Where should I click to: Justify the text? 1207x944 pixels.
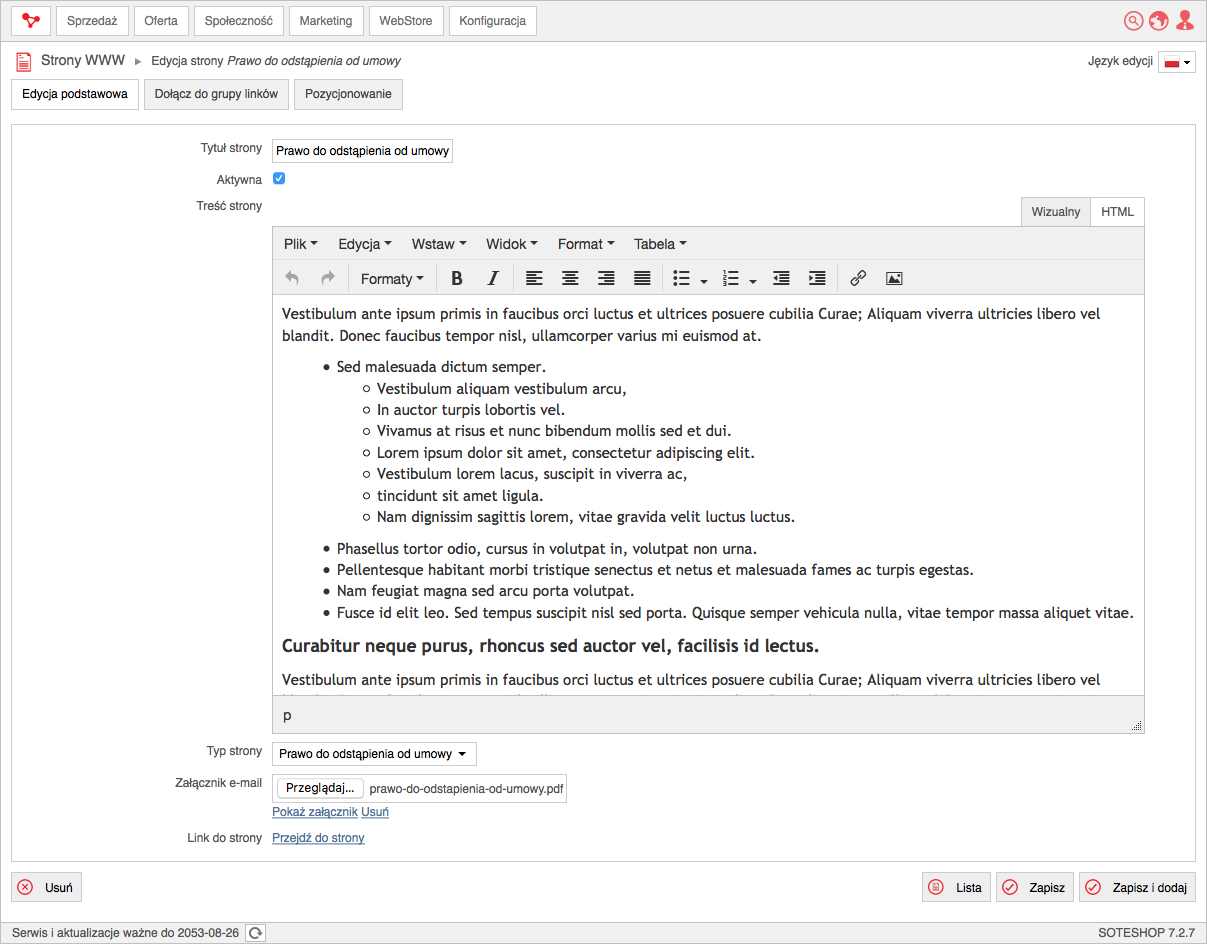(x=642, y=278)
